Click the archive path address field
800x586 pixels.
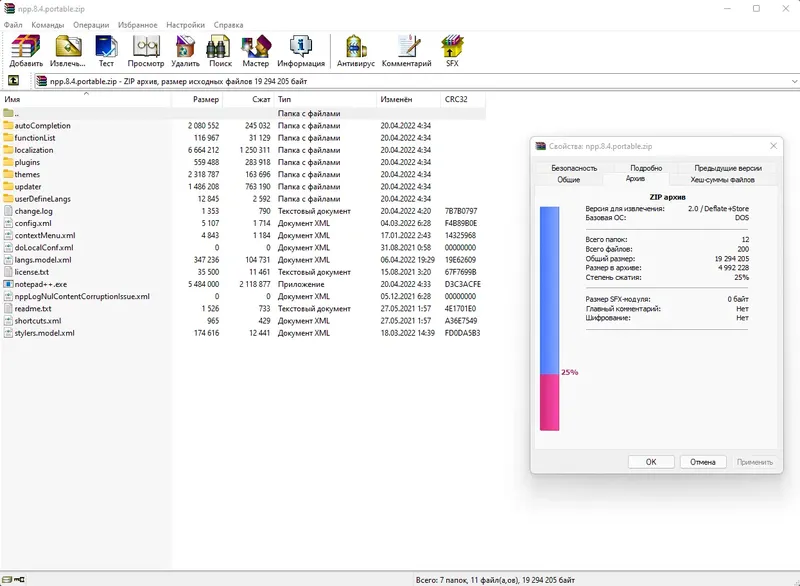pyautogui.click(x=416, y=81)
